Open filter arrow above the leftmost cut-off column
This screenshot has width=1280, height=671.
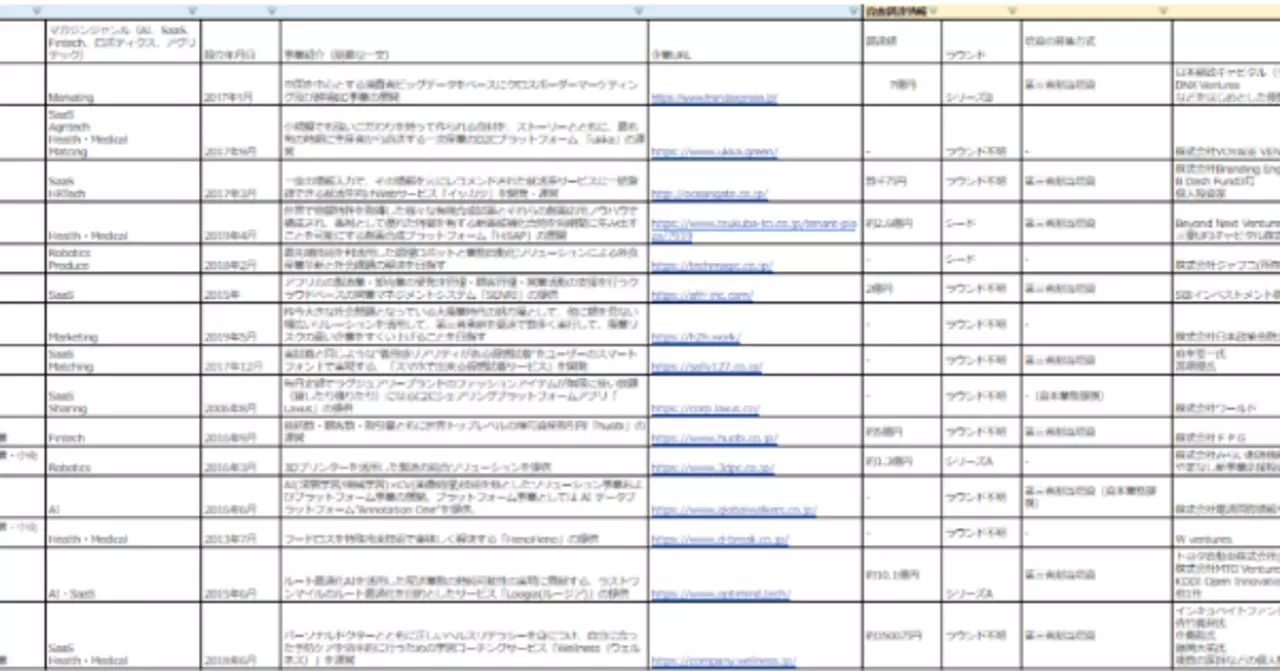(37, 11)
